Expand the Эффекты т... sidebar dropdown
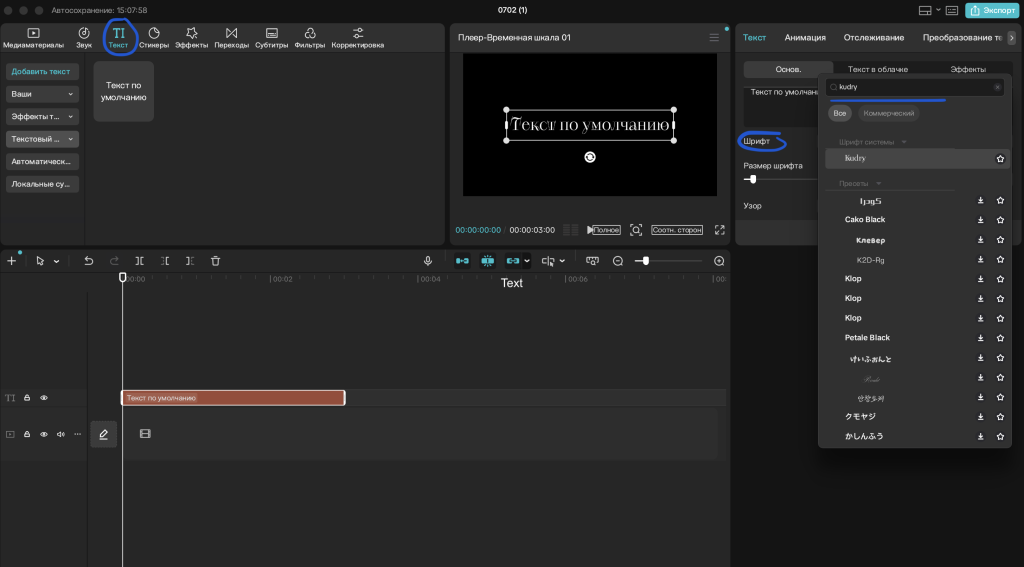Screen dimensions: 1024x567 (x=42, y=117)
